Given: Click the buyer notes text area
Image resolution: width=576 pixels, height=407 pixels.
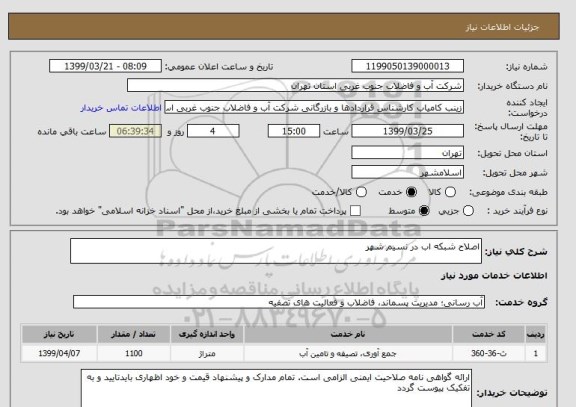Looking at the screenshot, I should (x=276, y=389).
